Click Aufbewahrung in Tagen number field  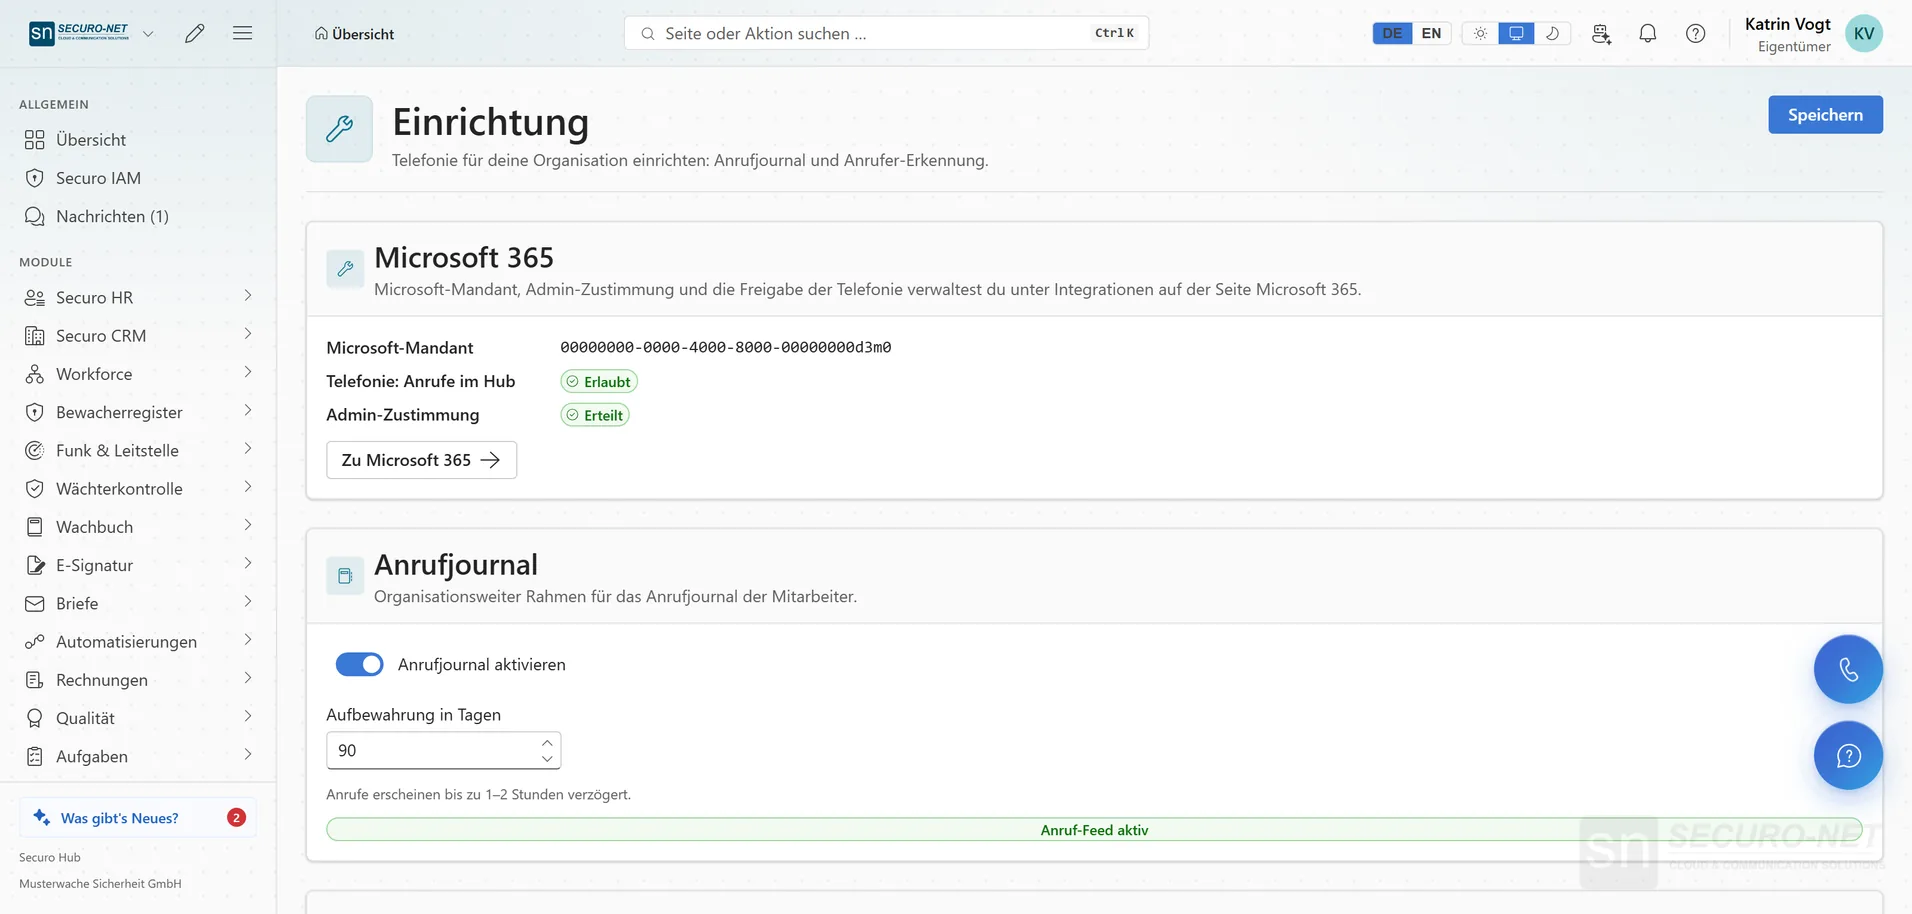tap(443, 750)
